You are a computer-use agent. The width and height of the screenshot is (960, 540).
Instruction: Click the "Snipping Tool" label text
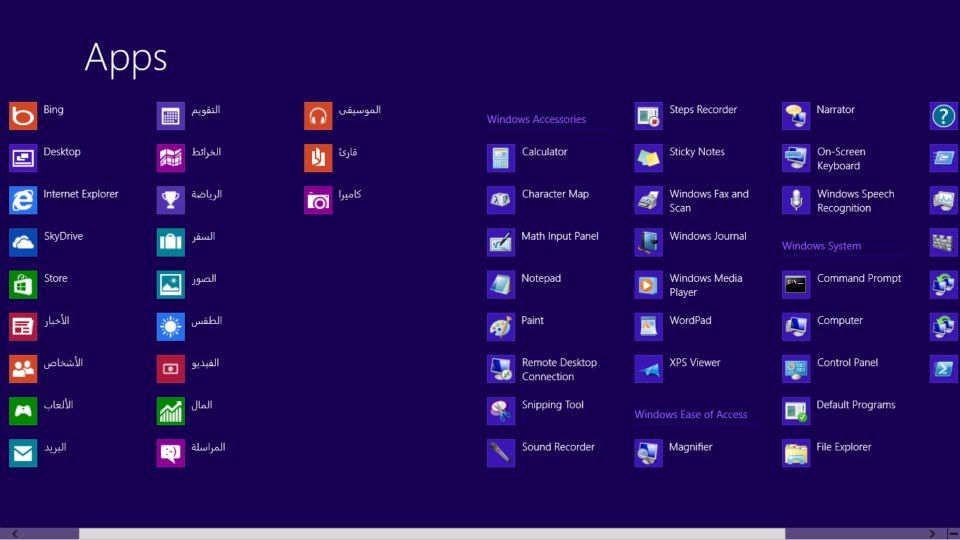(x=552, y=405)
